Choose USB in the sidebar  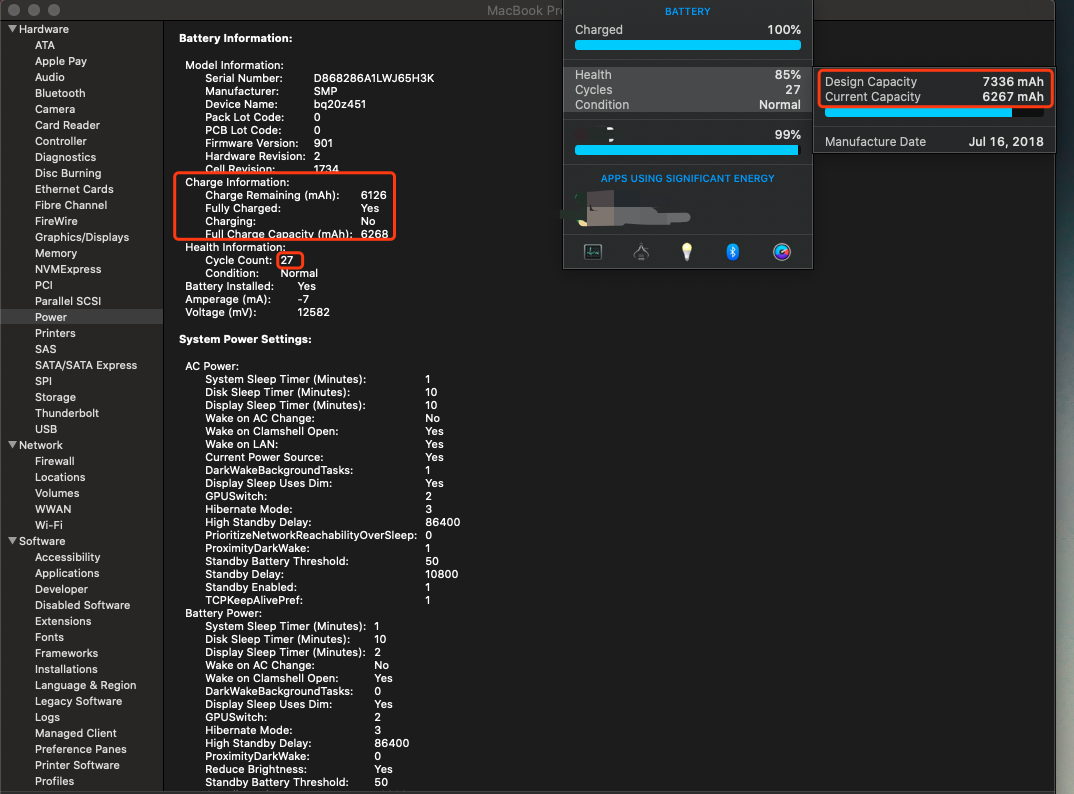coord(46,429)
